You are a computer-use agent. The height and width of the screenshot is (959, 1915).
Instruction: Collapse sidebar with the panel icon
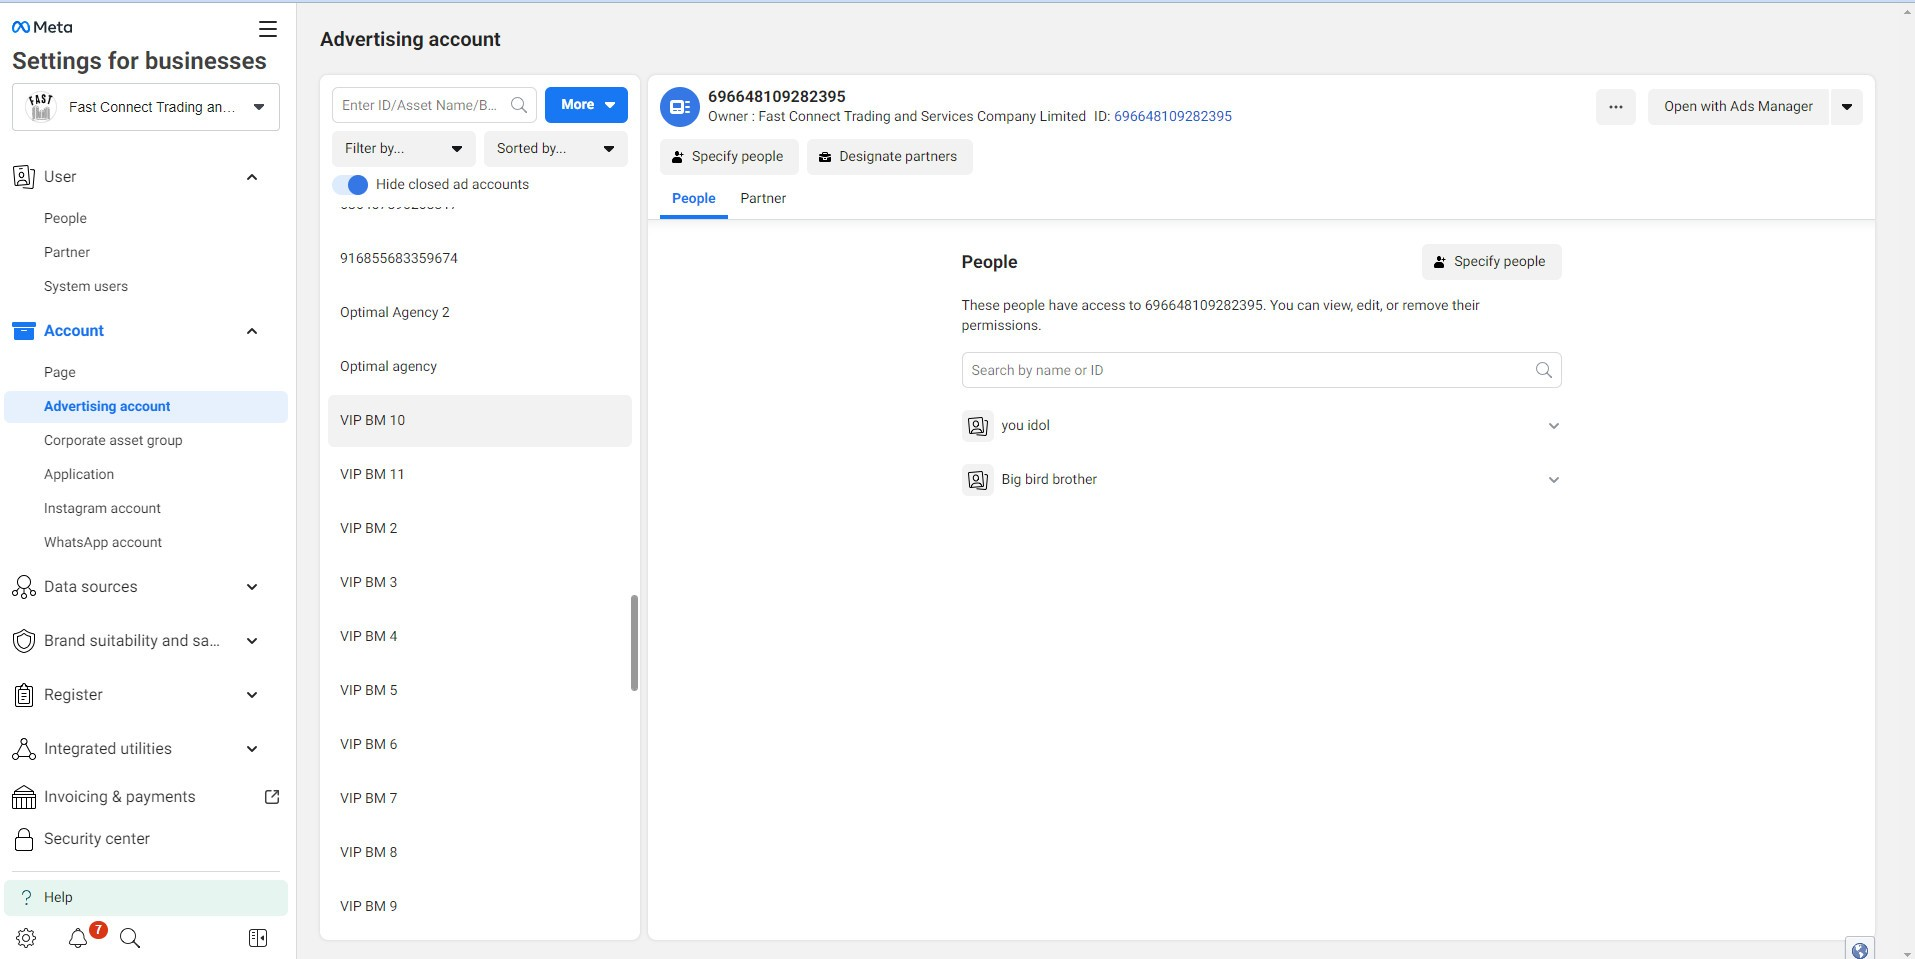coord(258,938)
